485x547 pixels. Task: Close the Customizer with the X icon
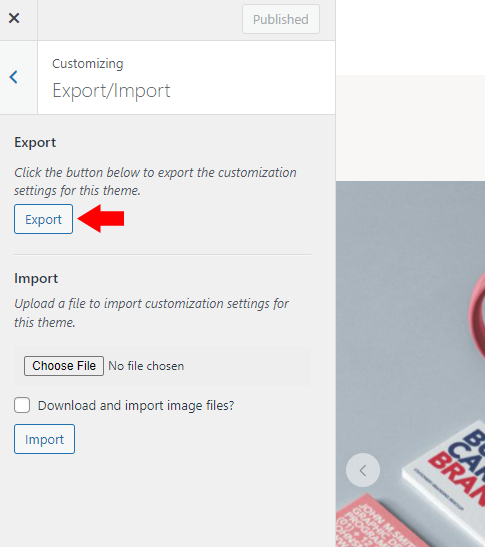click(x=14, y=18)
